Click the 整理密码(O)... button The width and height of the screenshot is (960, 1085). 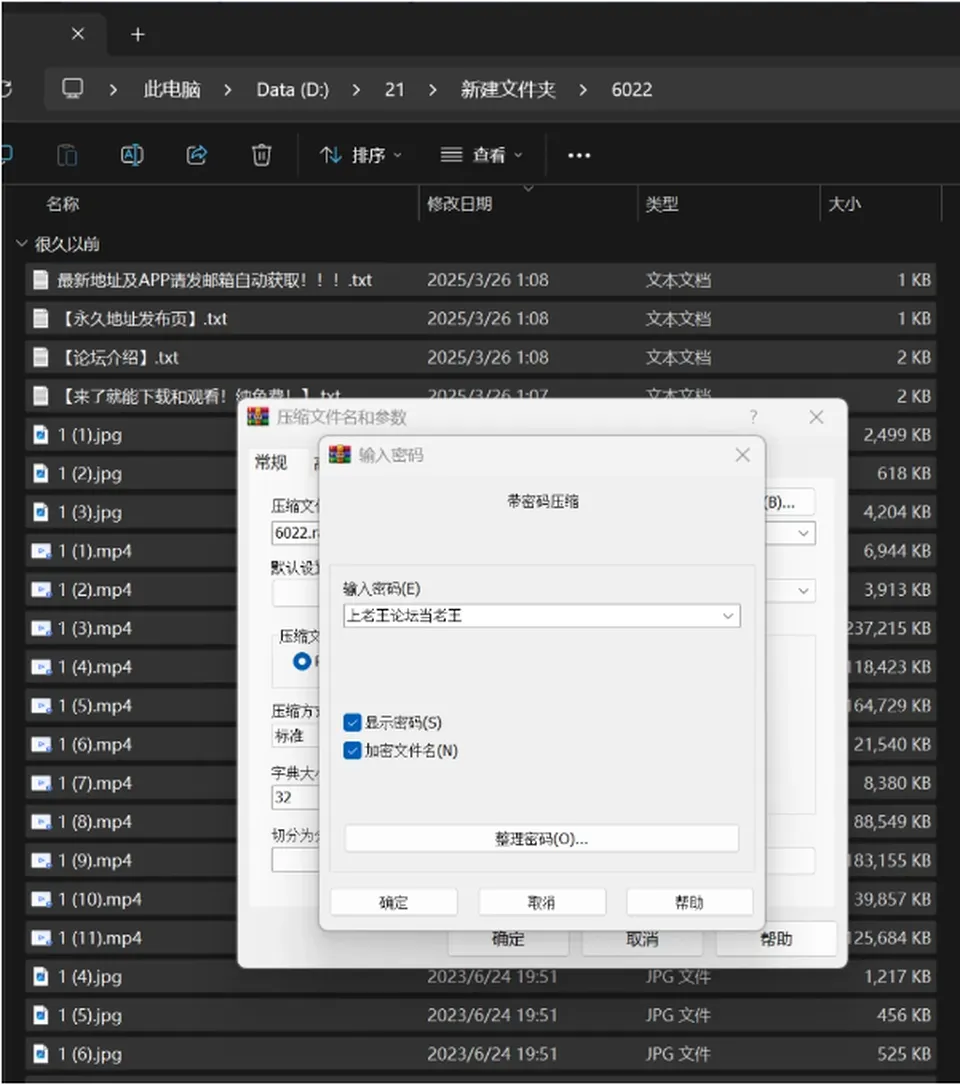point(541,839)
